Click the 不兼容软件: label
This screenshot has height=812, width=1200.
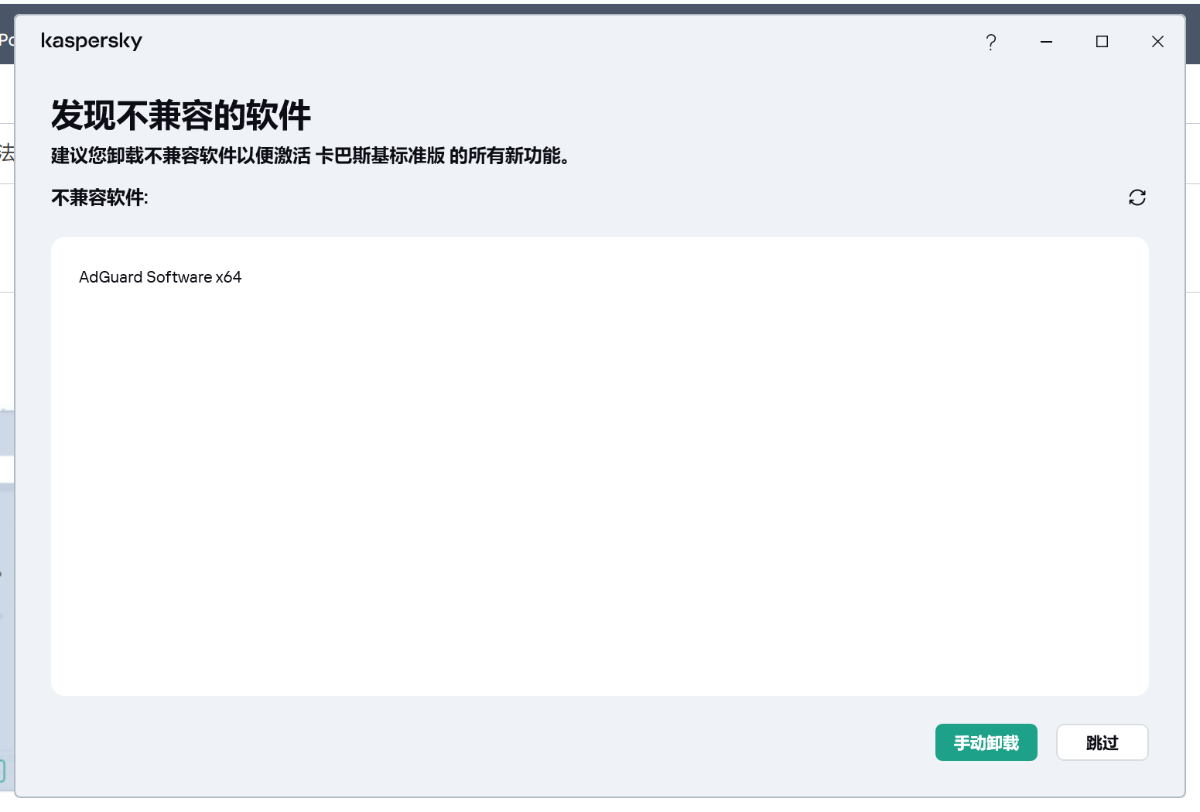point(99,198)
